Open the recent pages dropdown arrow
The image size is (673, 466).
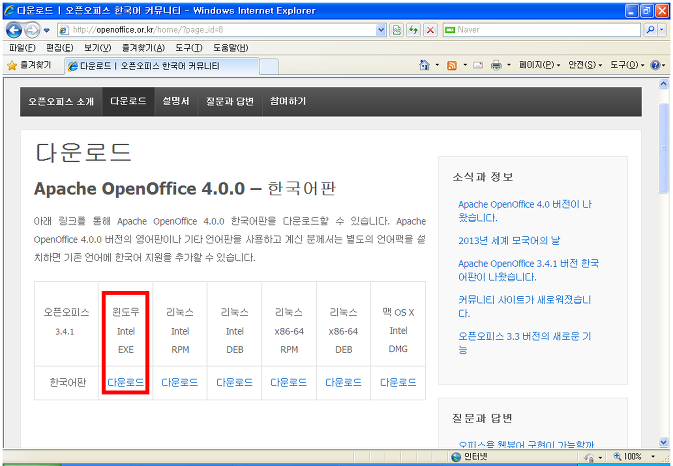coord(47,30)
